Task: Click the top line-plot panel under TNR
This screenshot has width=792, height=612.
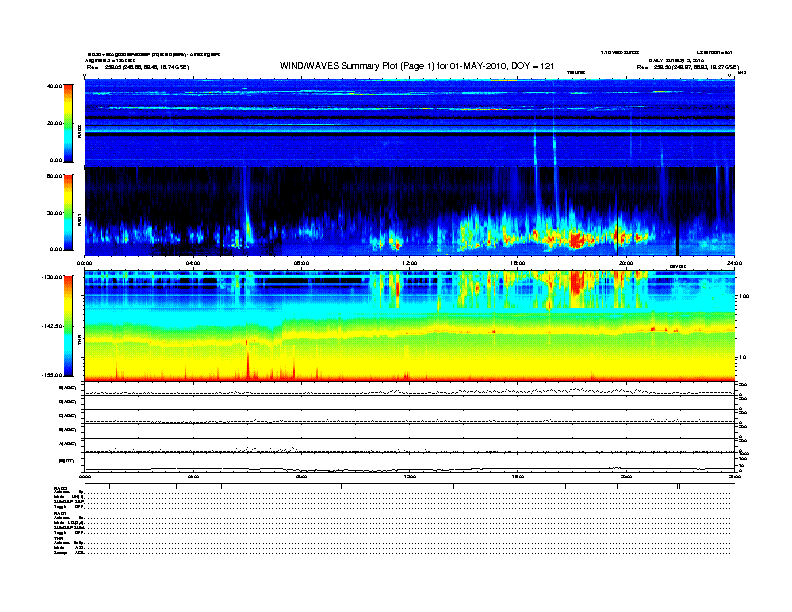Action: (410, 388)
